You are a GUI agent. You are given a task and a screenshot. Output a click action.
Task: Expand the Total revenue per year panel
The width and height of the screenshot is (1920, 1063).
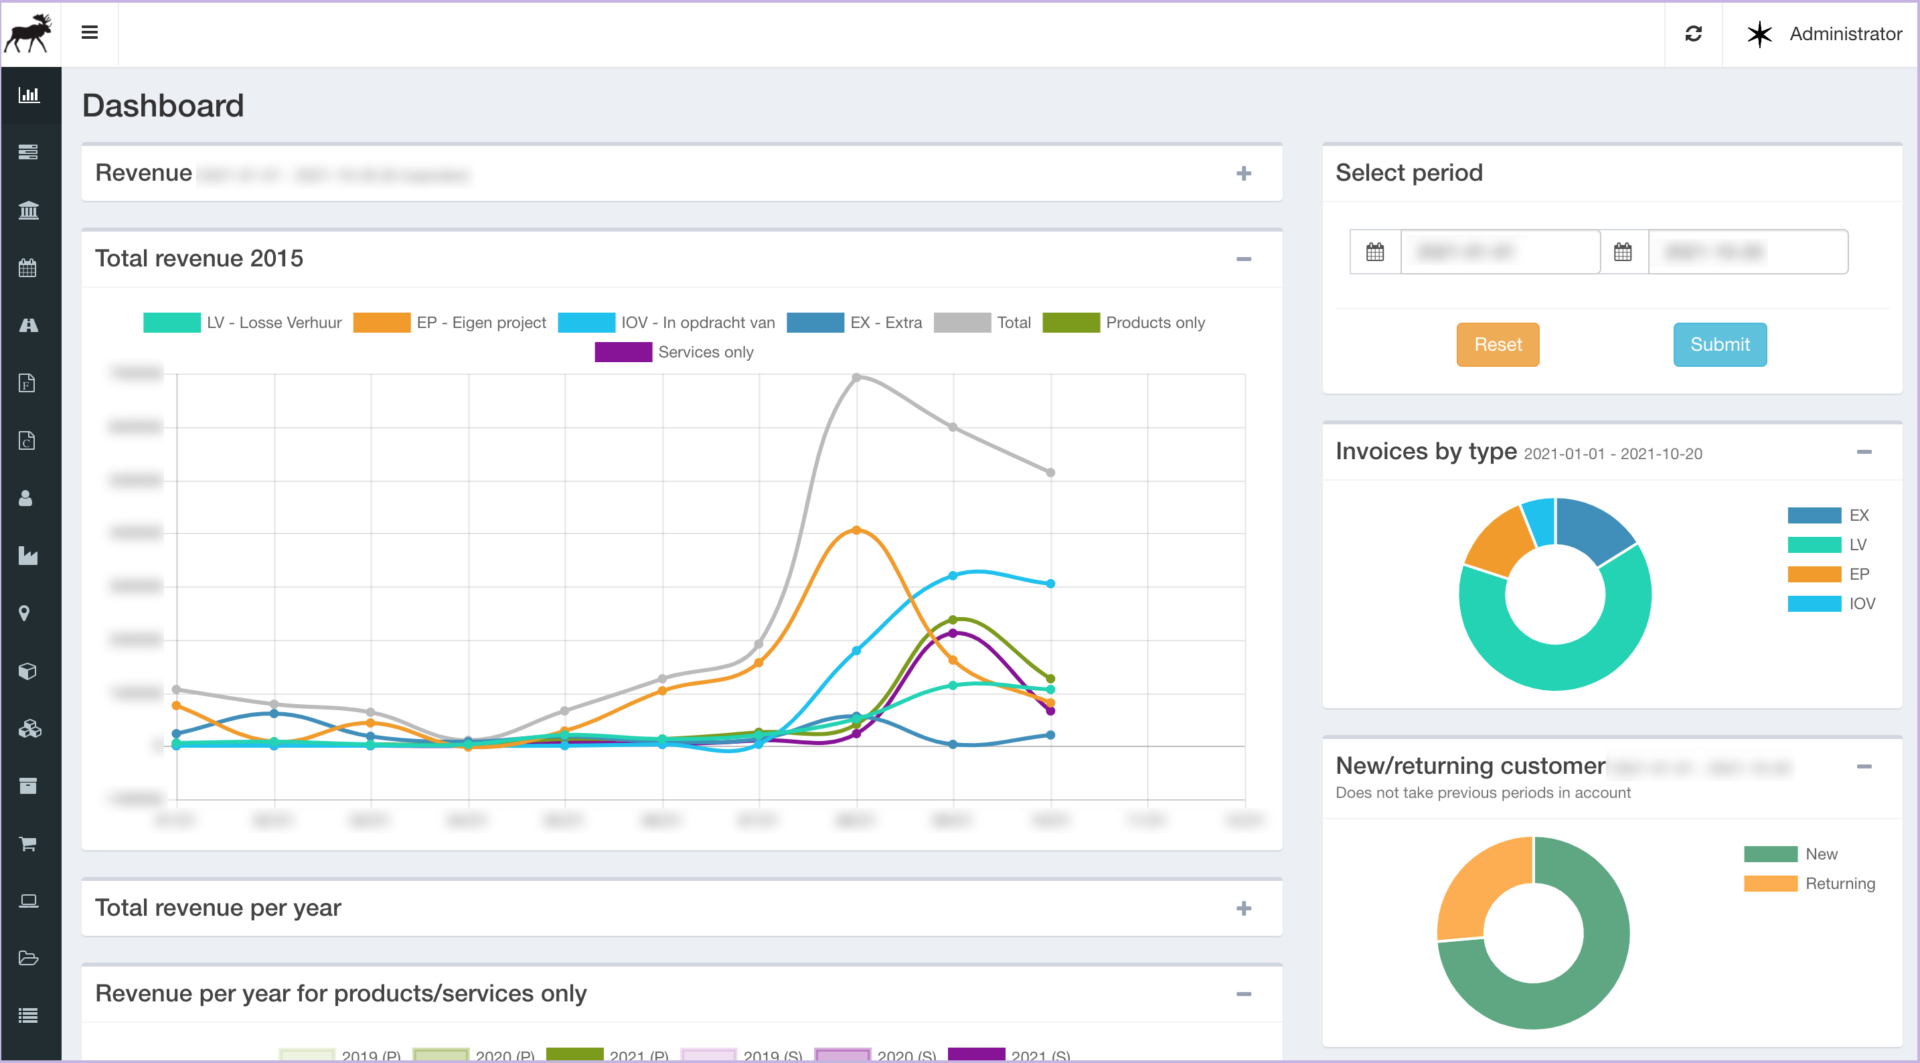click(x=1243, y=908)
